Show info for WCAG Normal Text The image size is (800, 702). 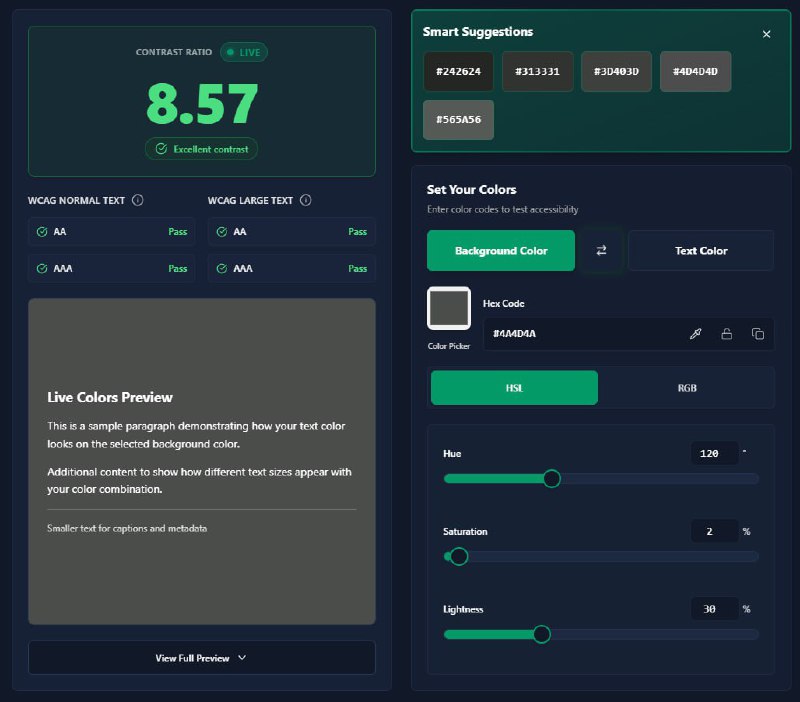point(138,200)
